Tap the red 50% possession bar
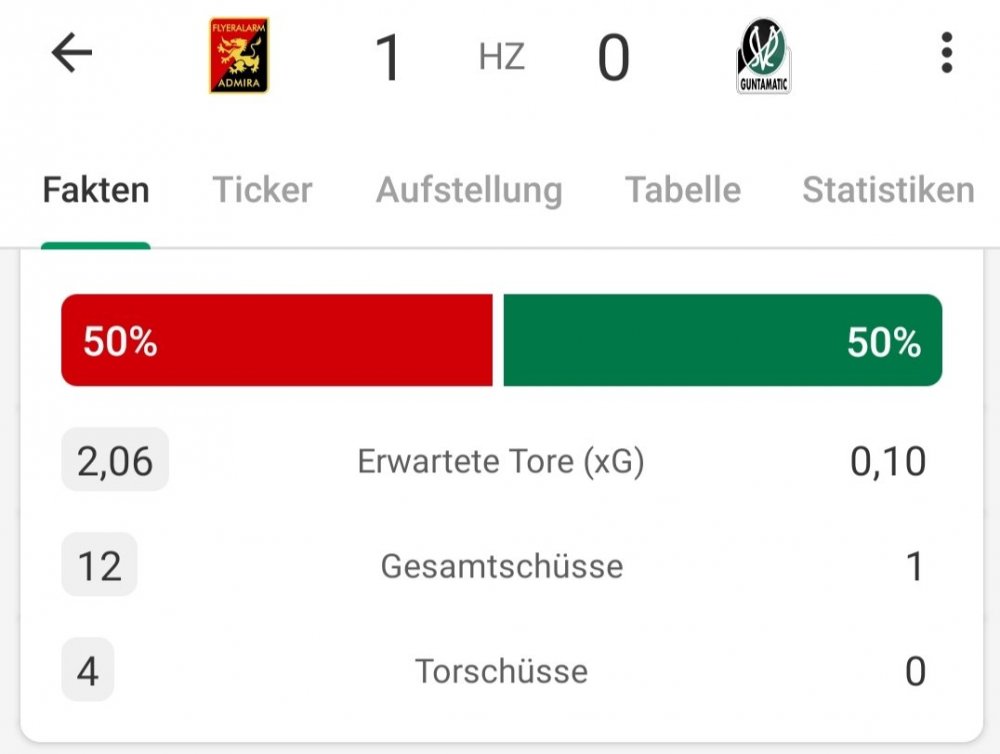The height and width of the screenshot is (754, 1000). (x=277, y=340)
